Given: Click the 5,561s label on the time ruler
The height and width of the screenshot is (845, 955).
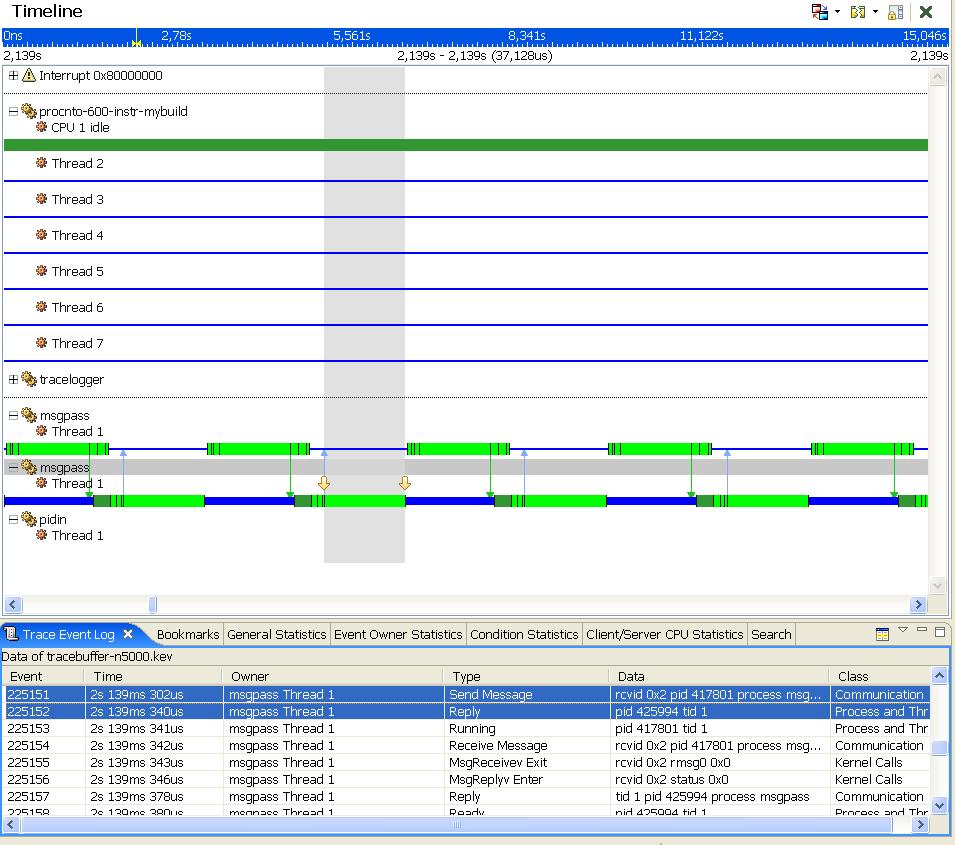Looking at the screenshot, I should pyautogui.click(x=351, y=35).
